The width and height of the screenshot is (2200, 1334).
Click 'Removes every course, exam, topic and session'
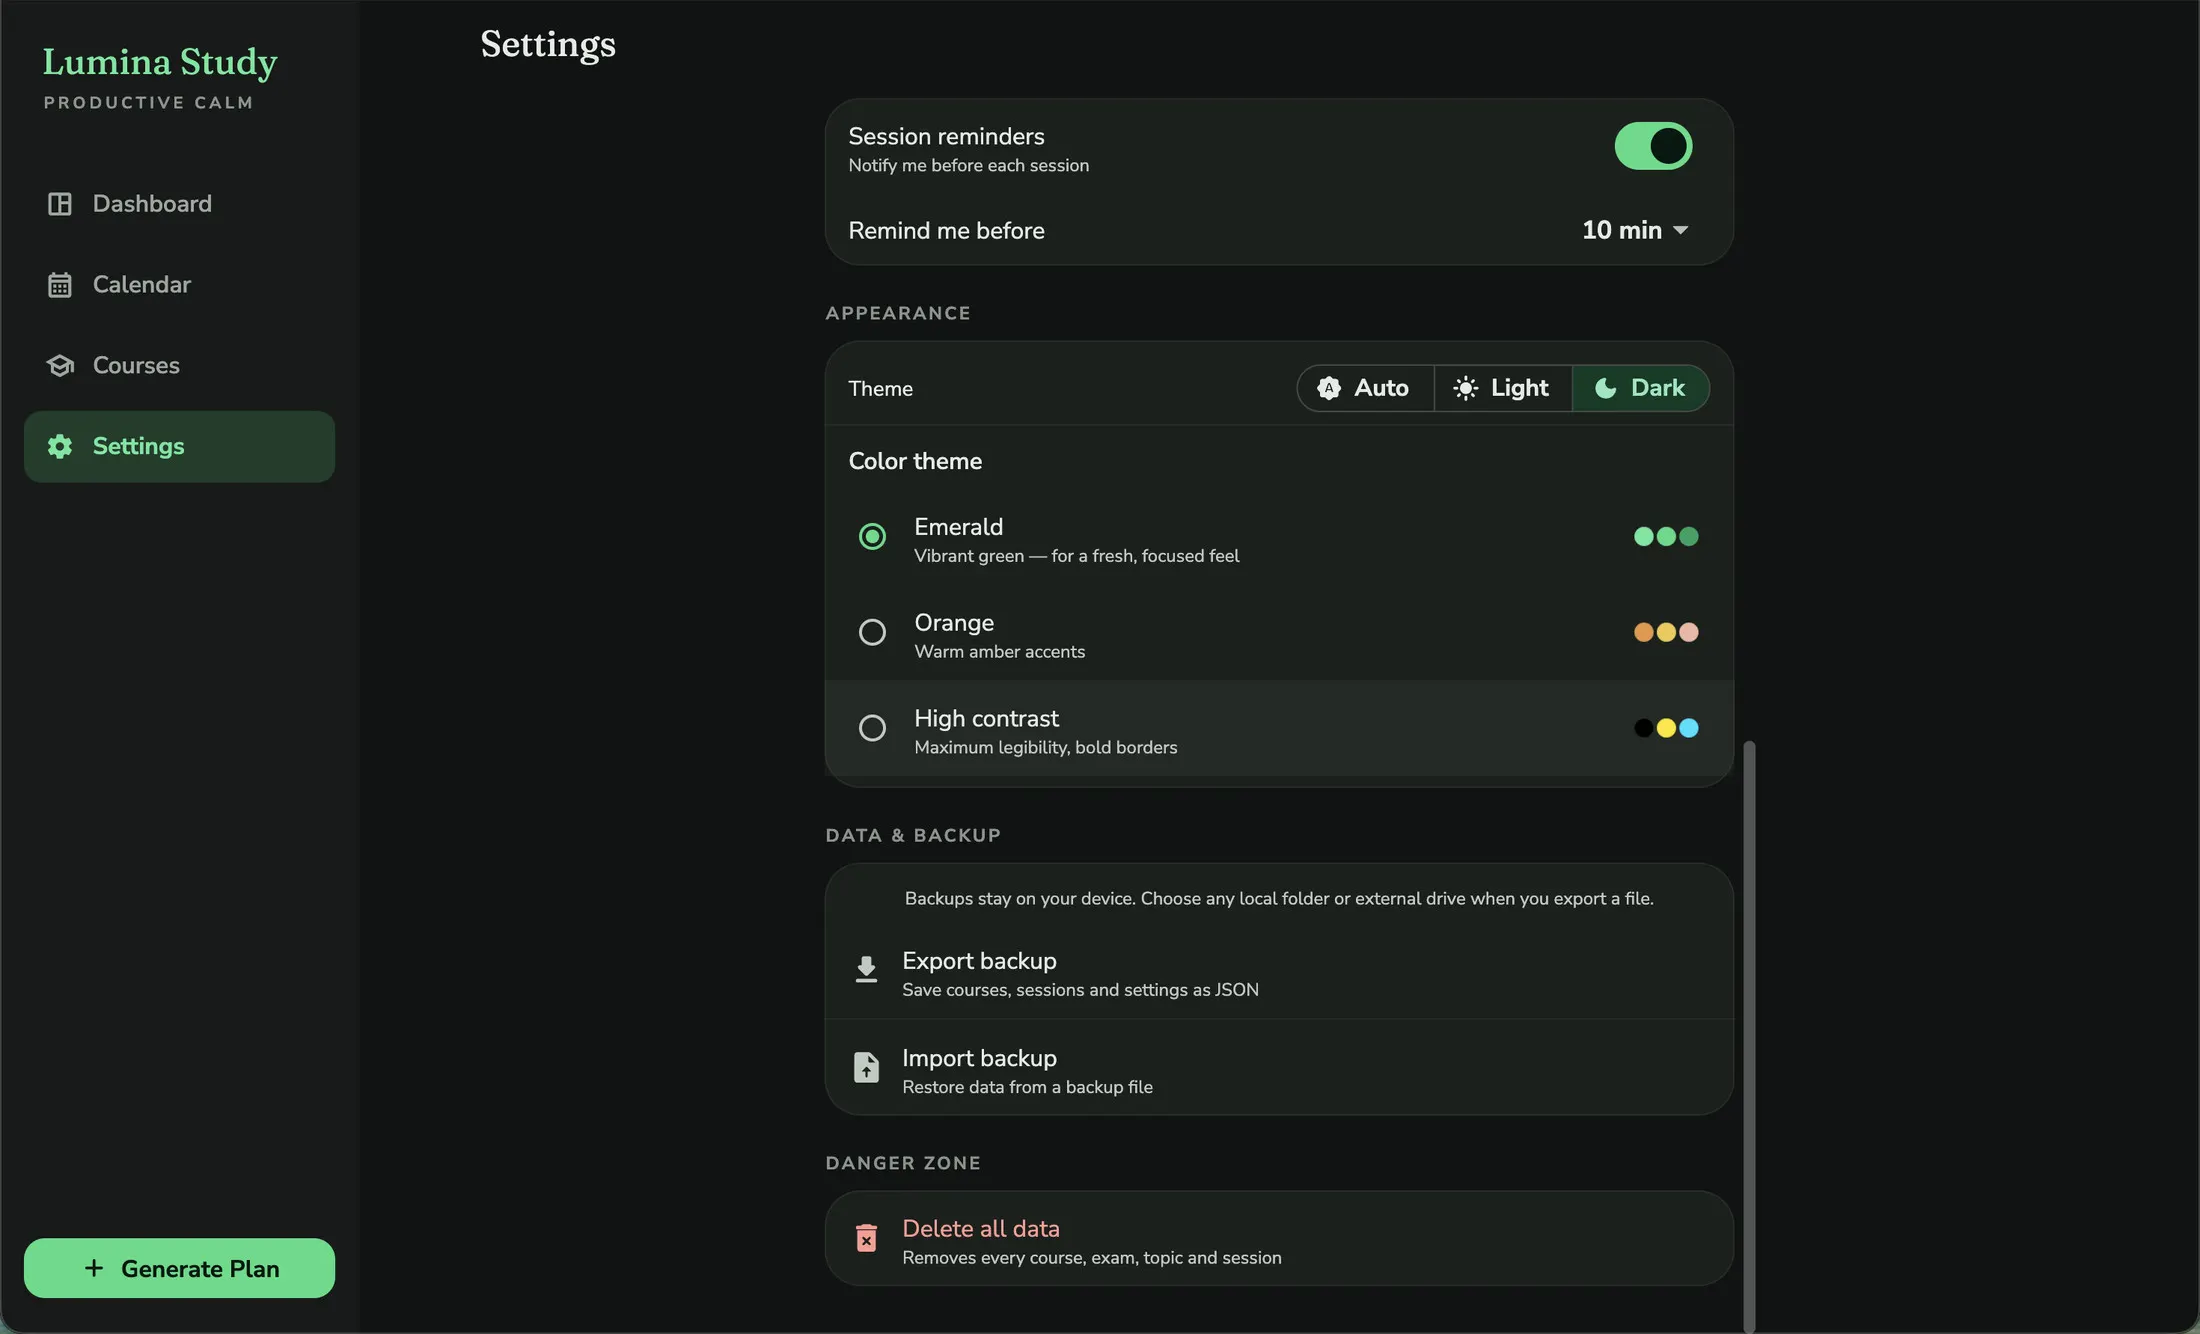pyautogui.click(x=1091, y=1258)
